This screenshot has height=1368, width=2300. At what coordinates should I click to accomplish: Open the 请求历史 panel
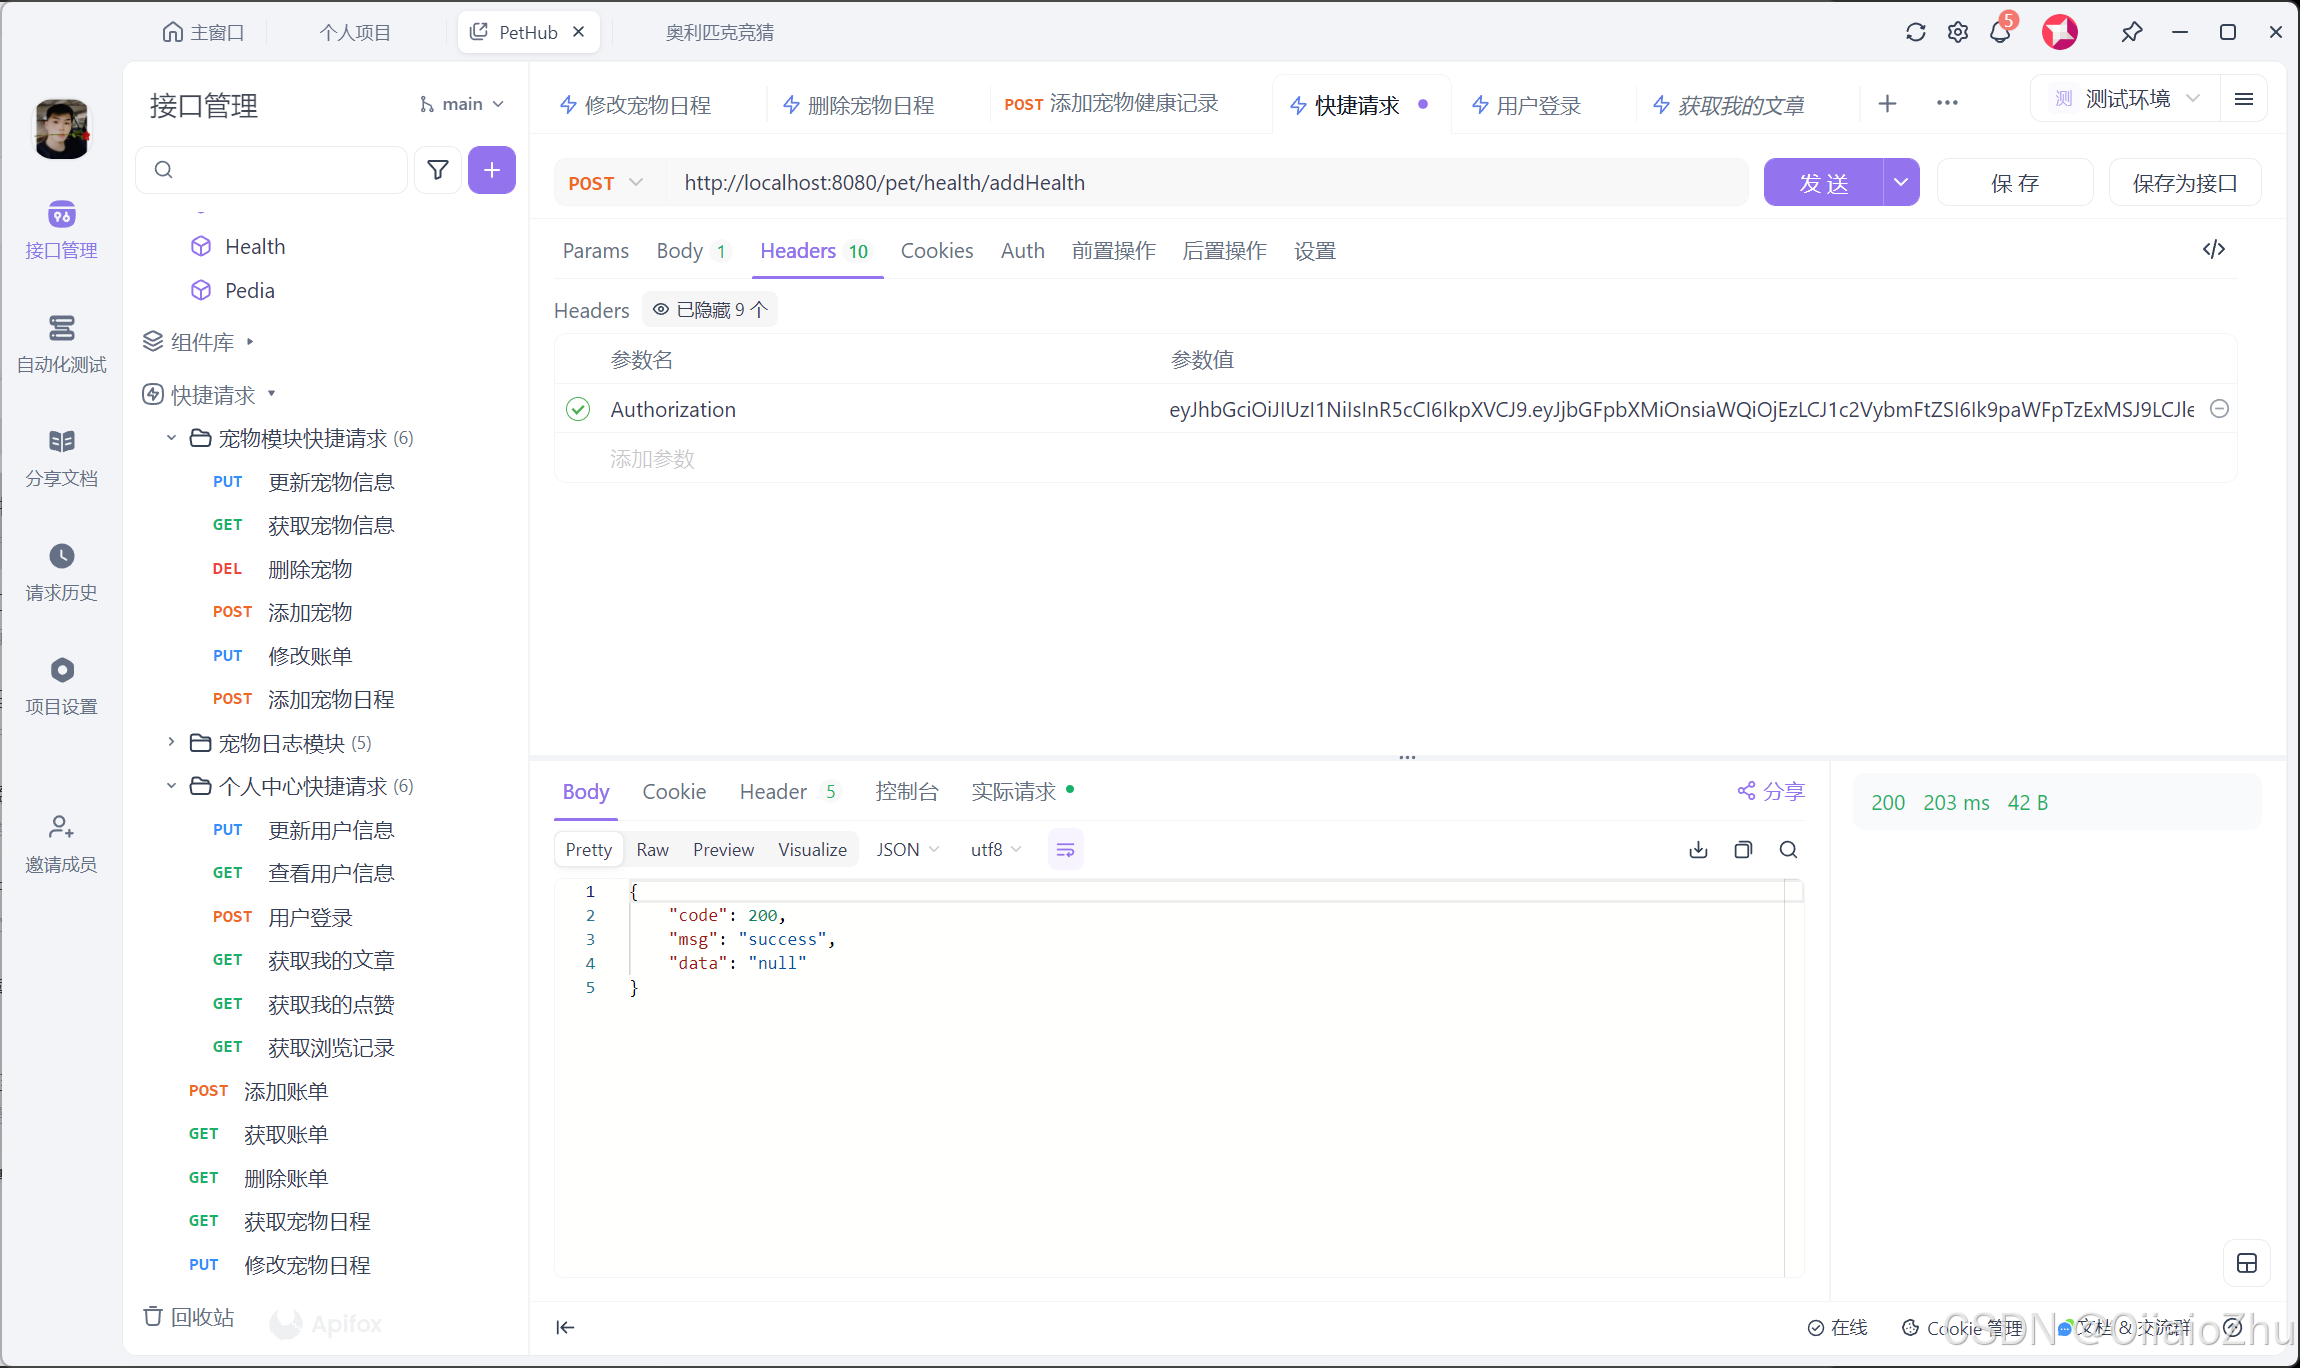coord(61,572)
